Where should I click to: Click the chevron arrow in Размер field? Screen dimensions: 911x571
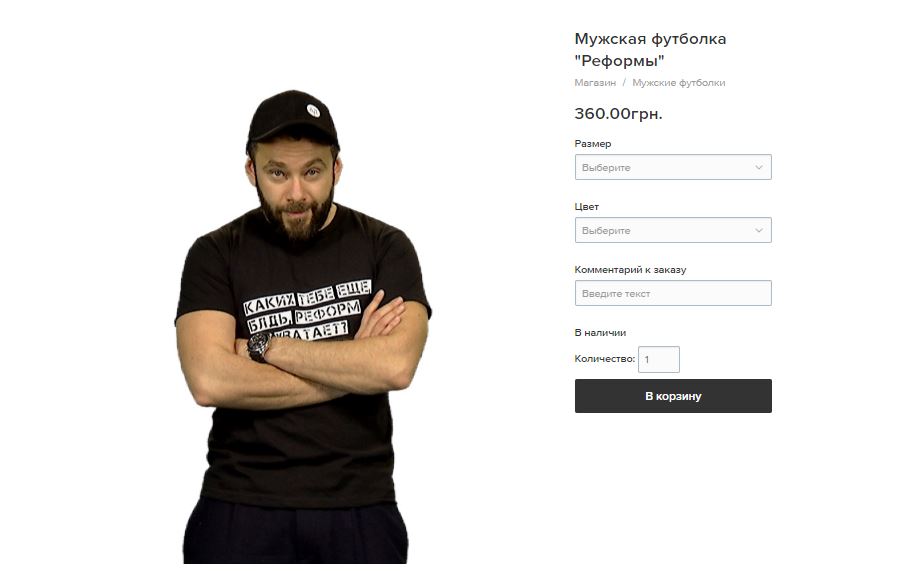coord(758,167)
